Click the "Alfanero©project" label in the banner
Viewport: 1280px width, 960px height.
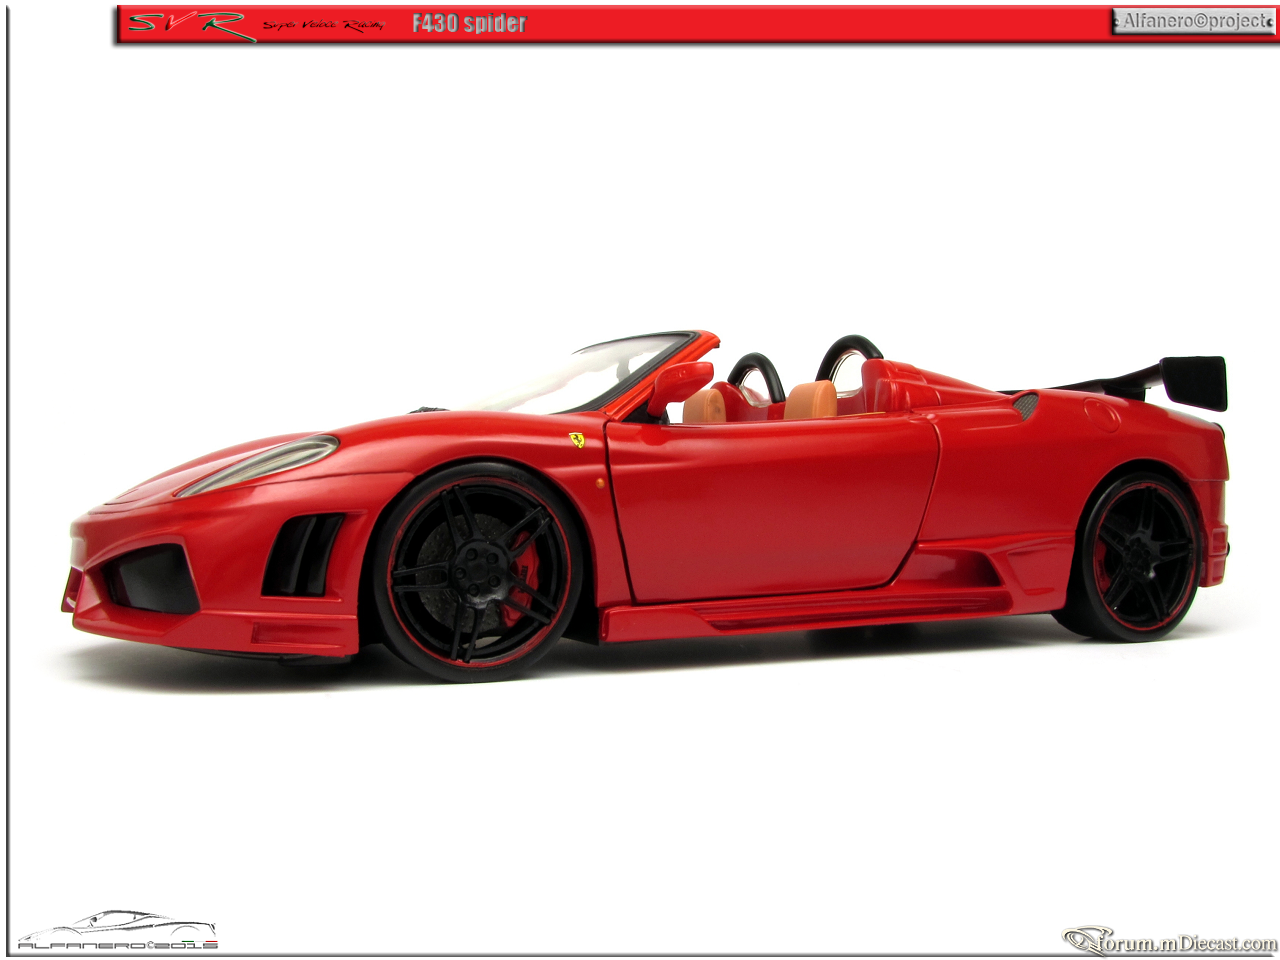tap(1194, 21)
